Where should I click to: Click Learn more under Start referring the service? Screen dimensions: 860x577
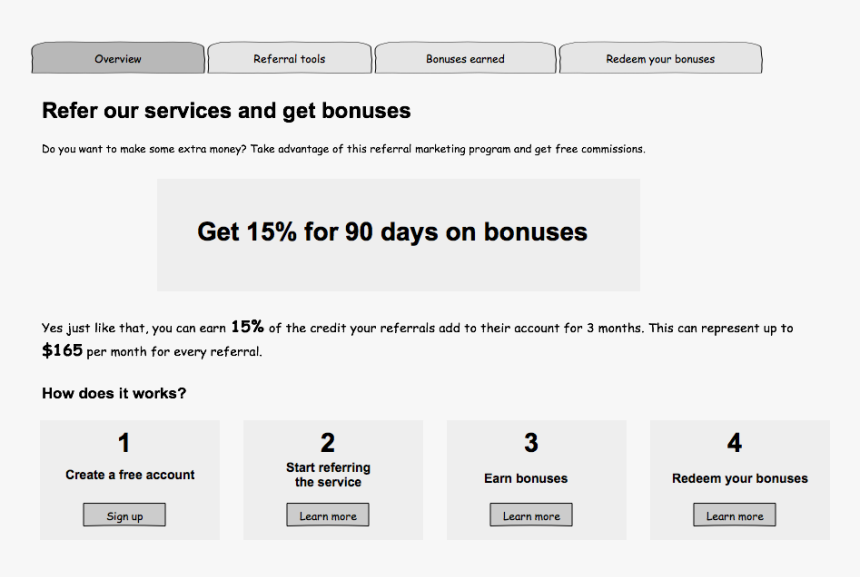328,516
